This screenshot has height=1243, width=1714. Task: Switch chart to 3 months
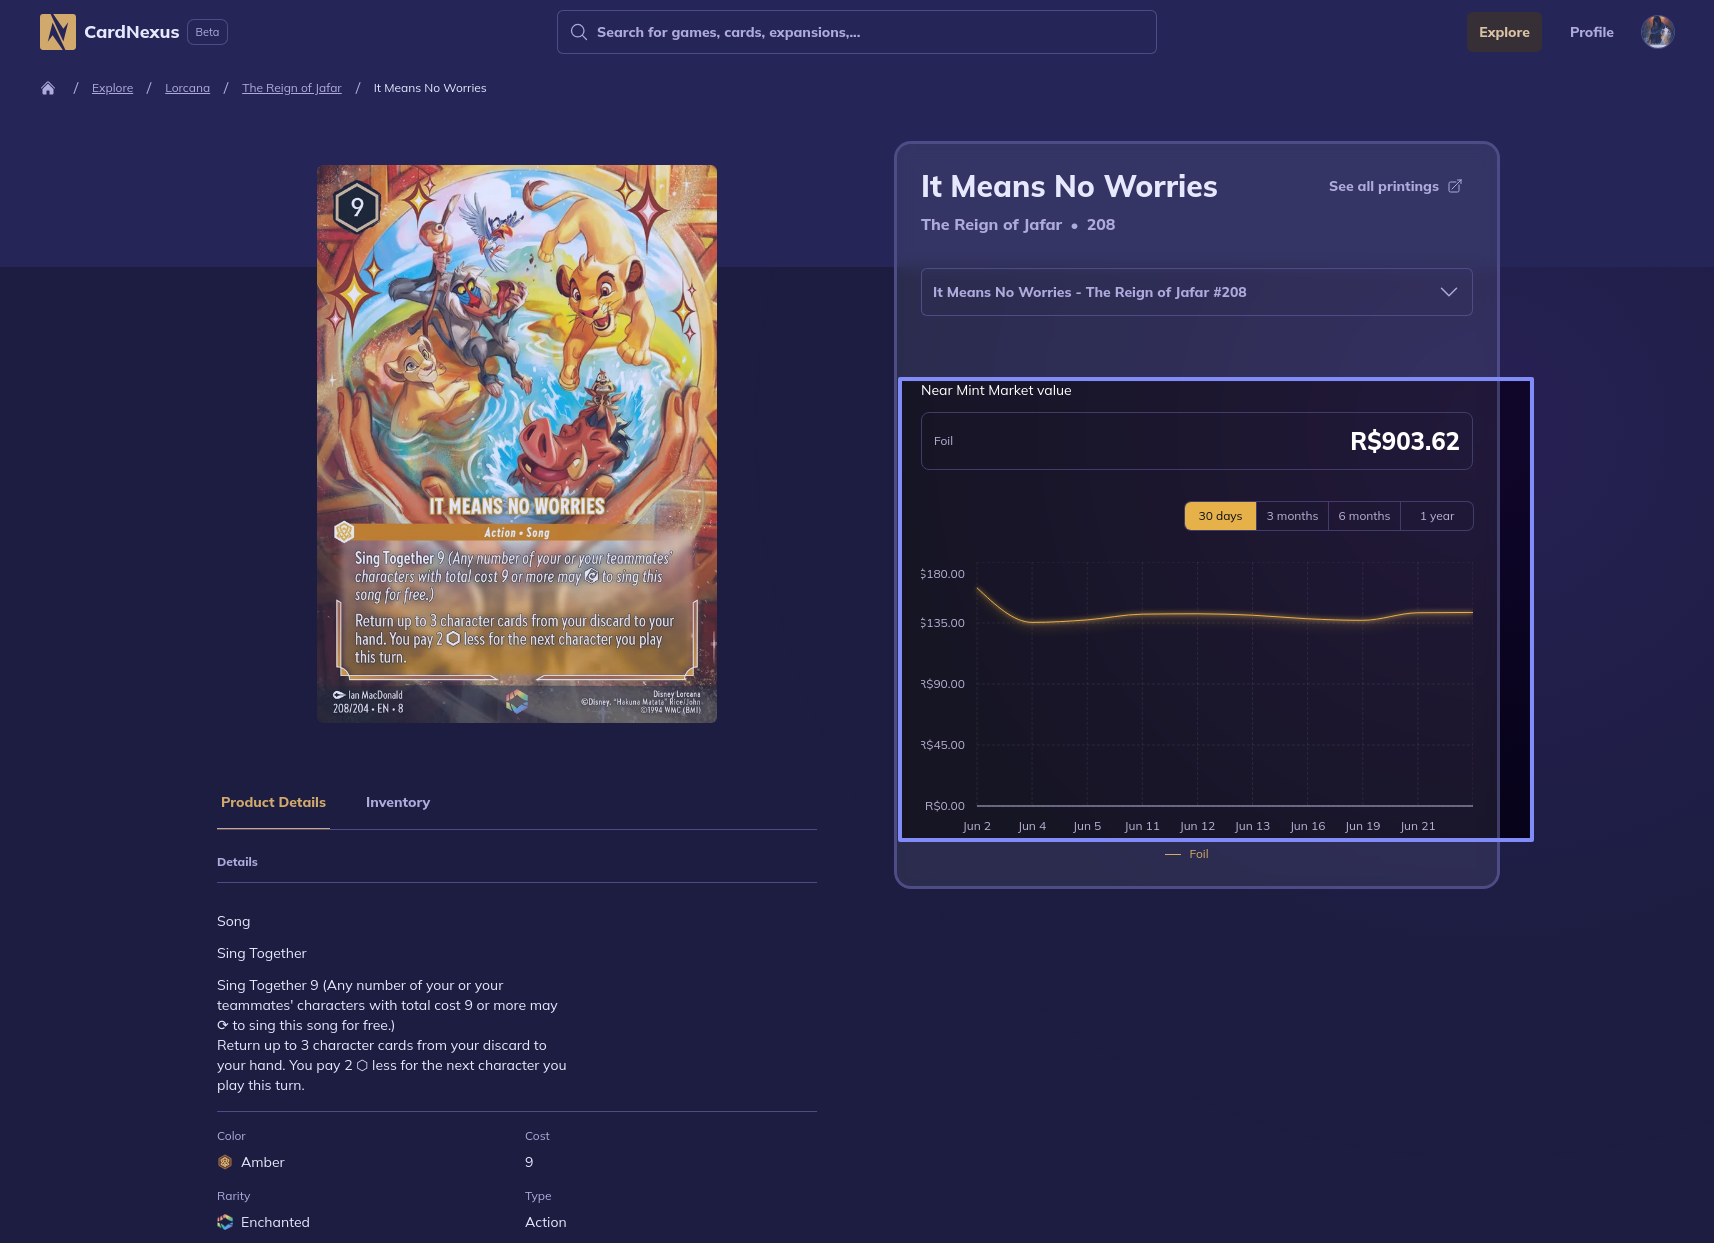pyautogui.click(x=1292, y=516)
